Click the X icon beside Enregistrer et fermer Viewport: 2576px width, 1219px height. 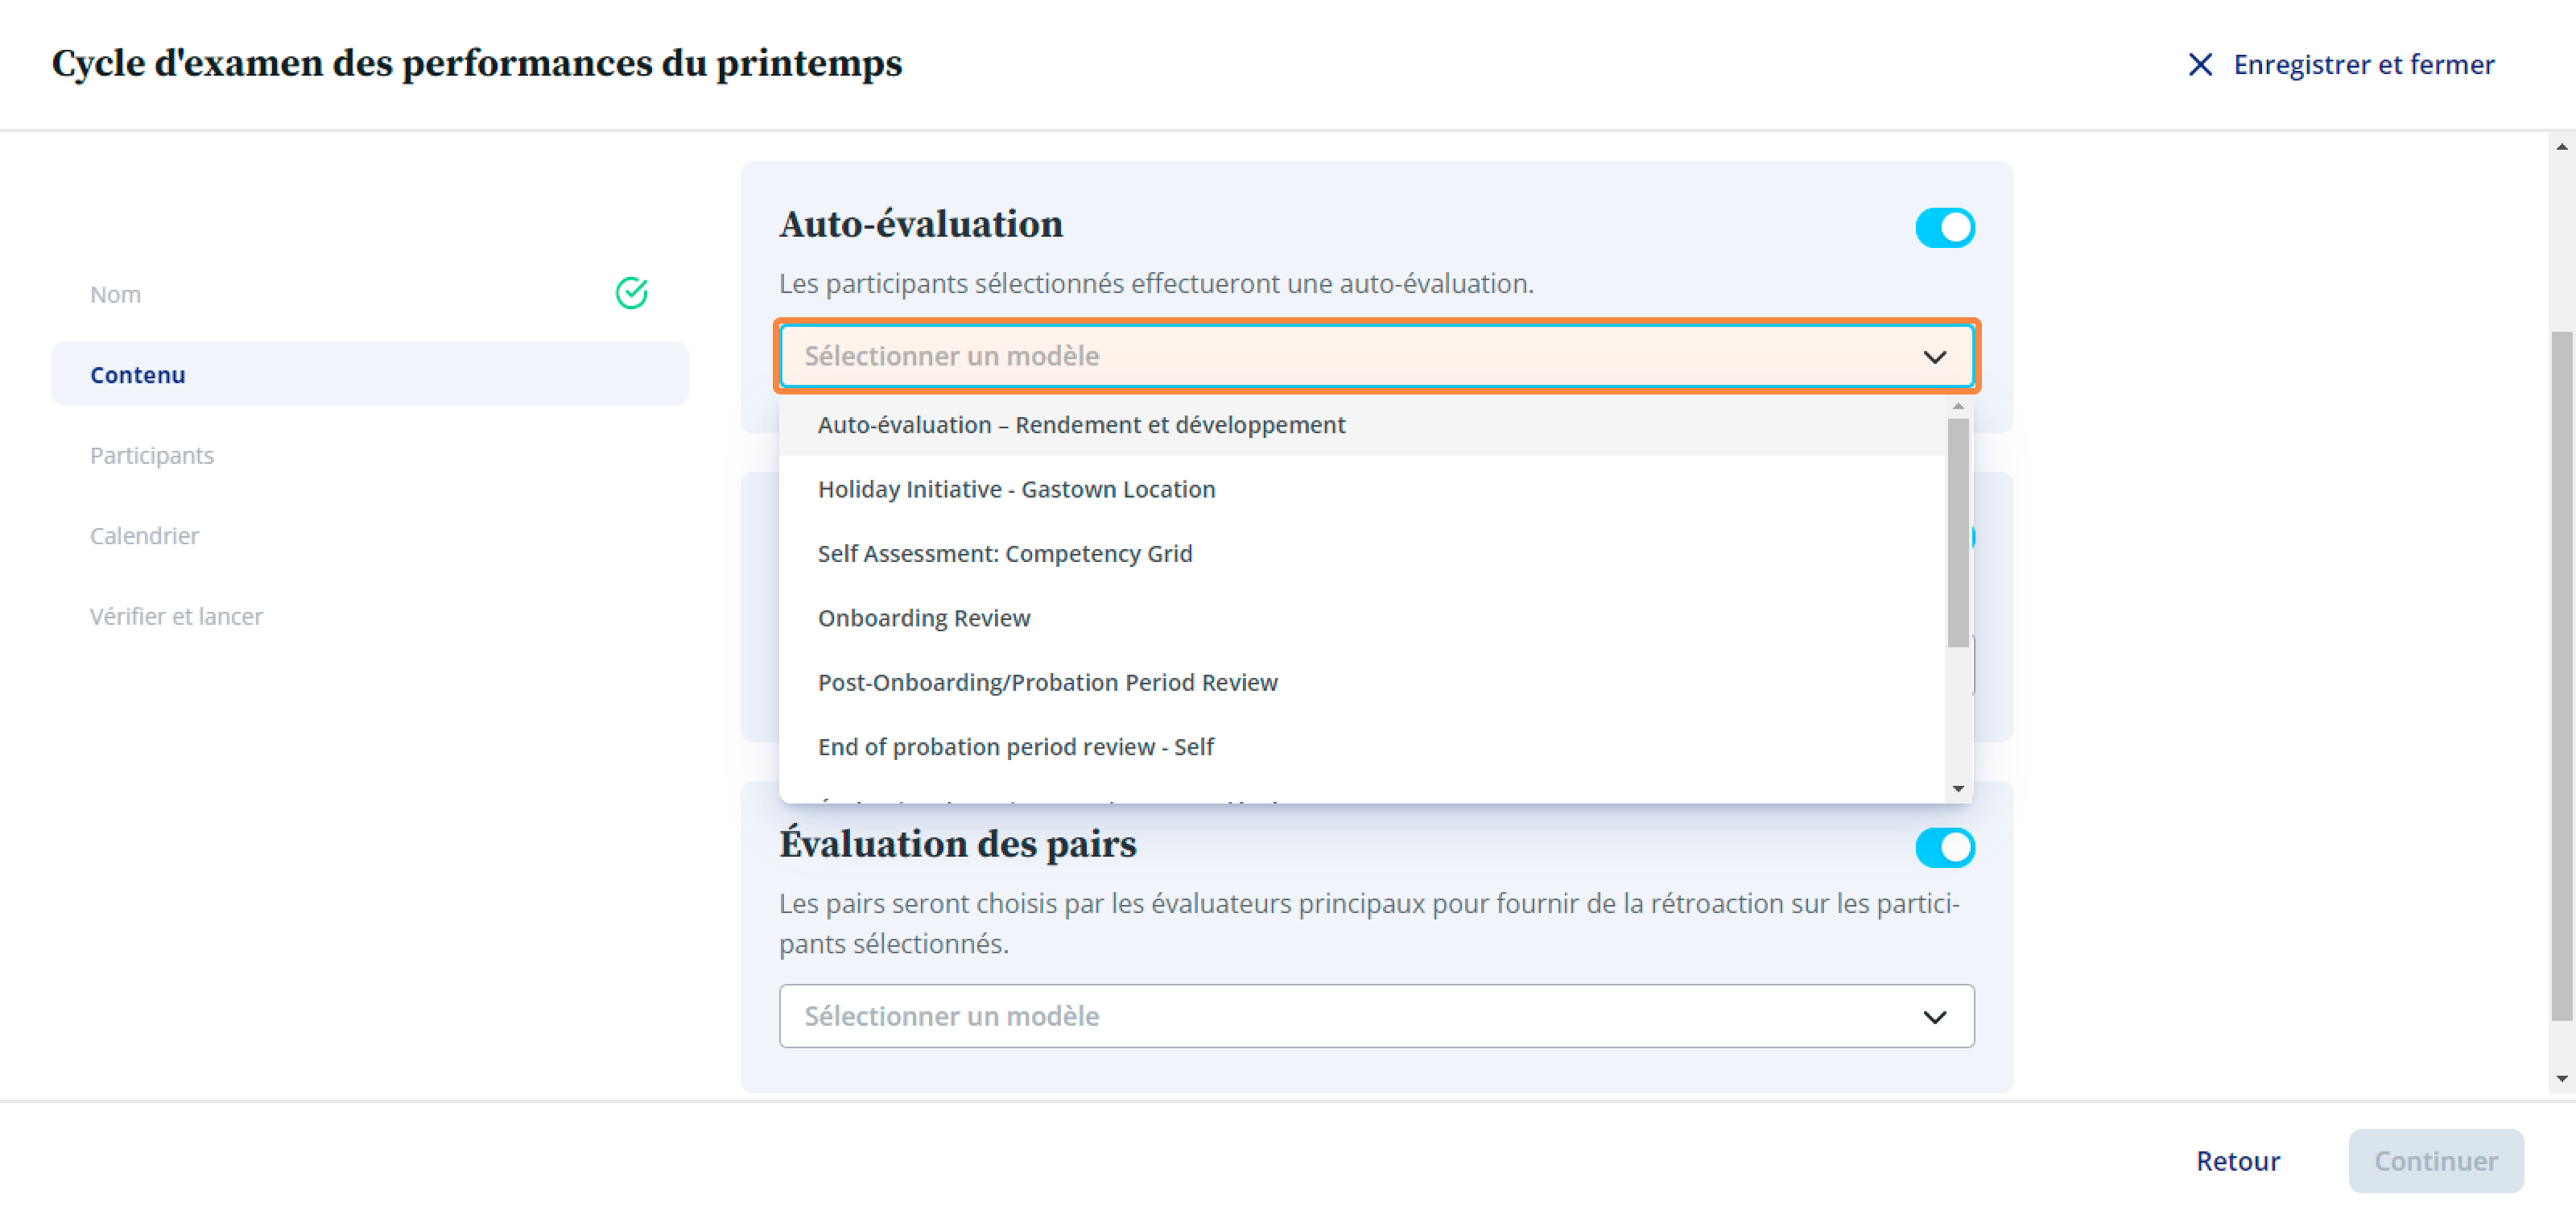point(2199,65)
